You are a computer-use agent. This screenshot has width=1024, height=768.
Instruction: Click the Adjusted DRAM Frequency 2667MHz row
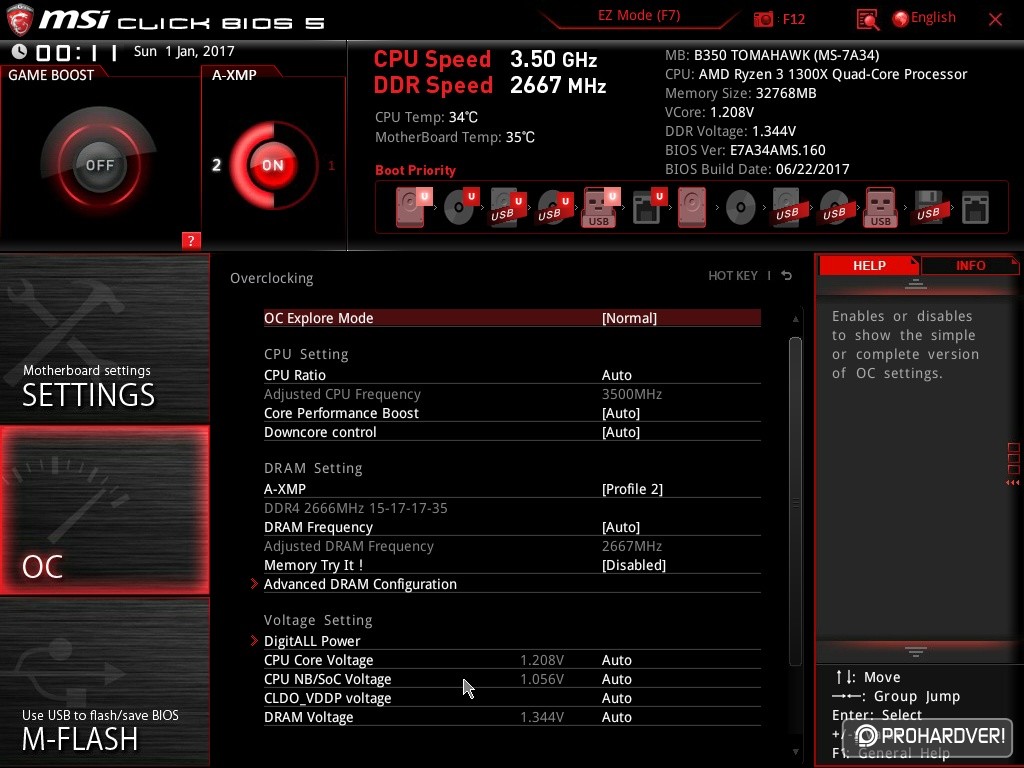tap(512, 546)
